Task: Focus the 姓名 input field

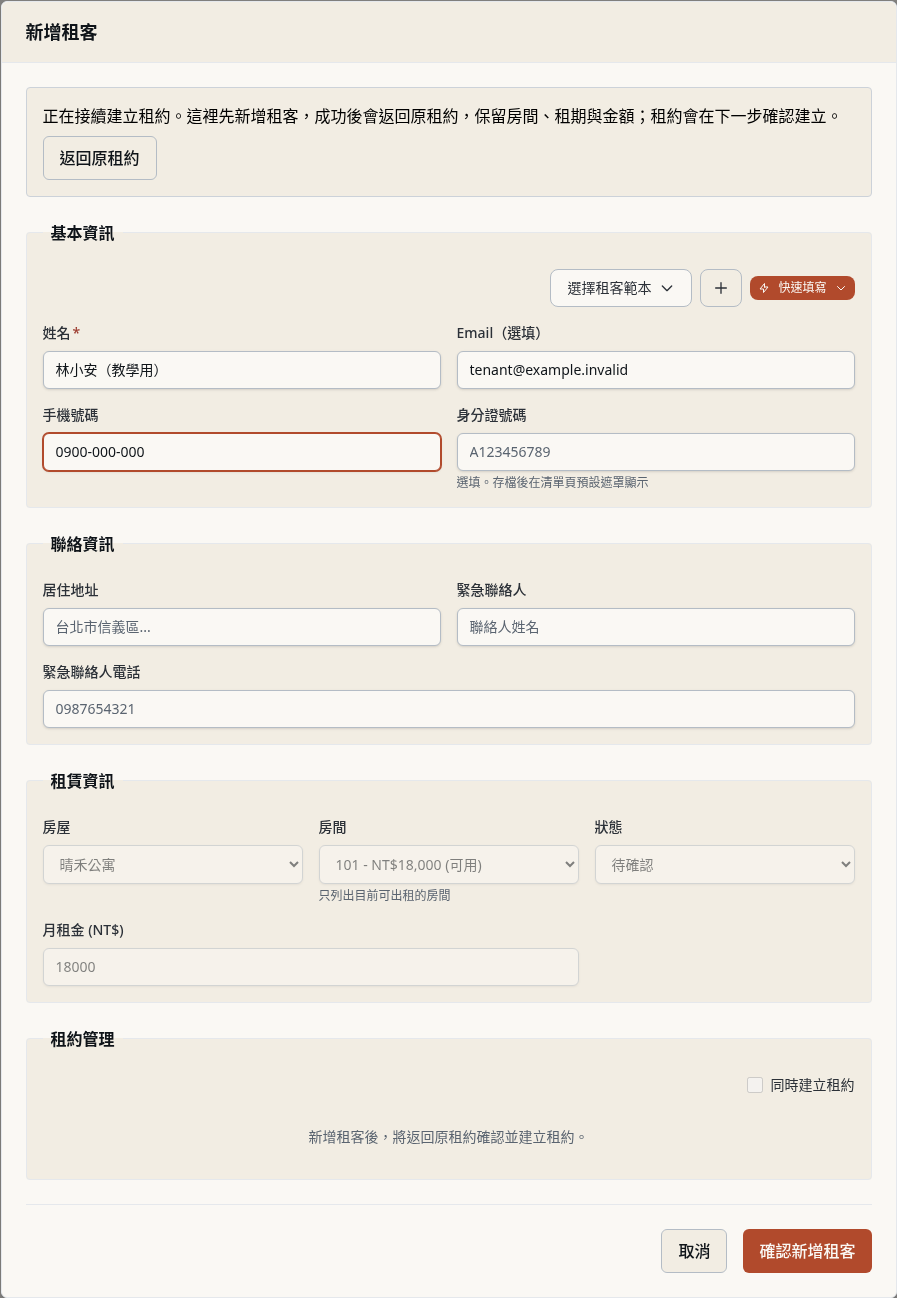Action: point(242,370)
